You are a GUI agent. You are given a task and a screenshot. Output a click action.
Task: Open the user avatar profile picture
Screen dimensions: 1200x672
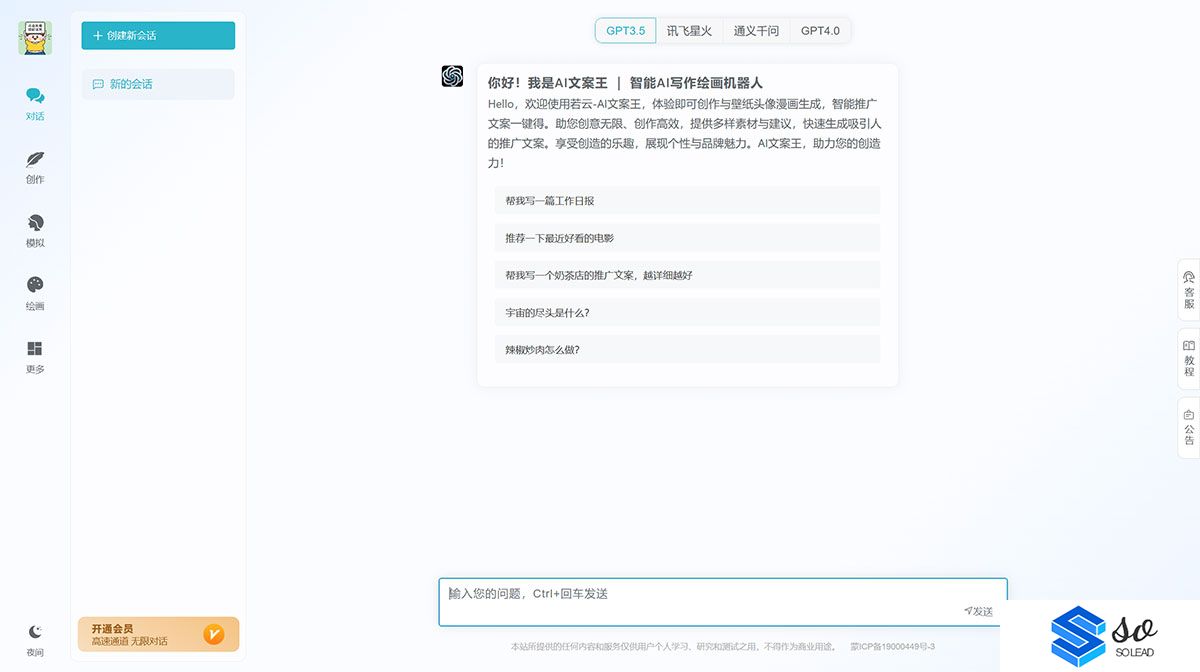[x=35, y=38]
